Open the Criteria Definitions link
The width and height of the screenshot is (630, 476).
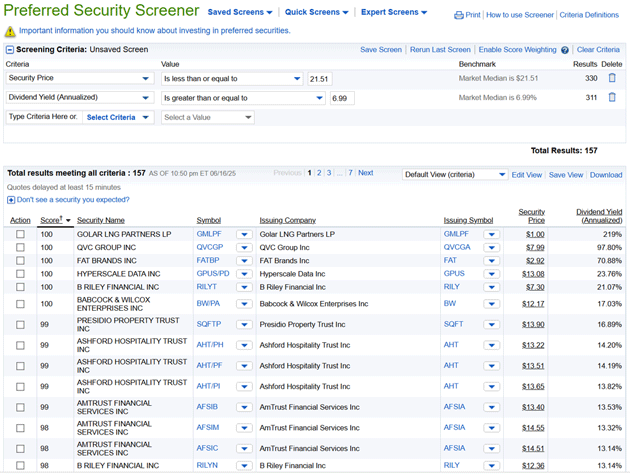click(x=589, y=15)
